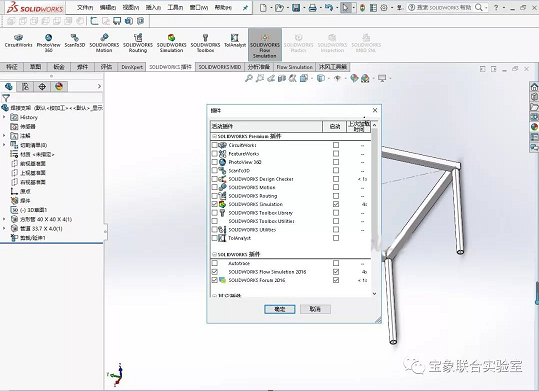Viewport: 539px width, 391px height.
Task: Open the TolAnalyst ribbon icon
Action: [x=235, y=41]
